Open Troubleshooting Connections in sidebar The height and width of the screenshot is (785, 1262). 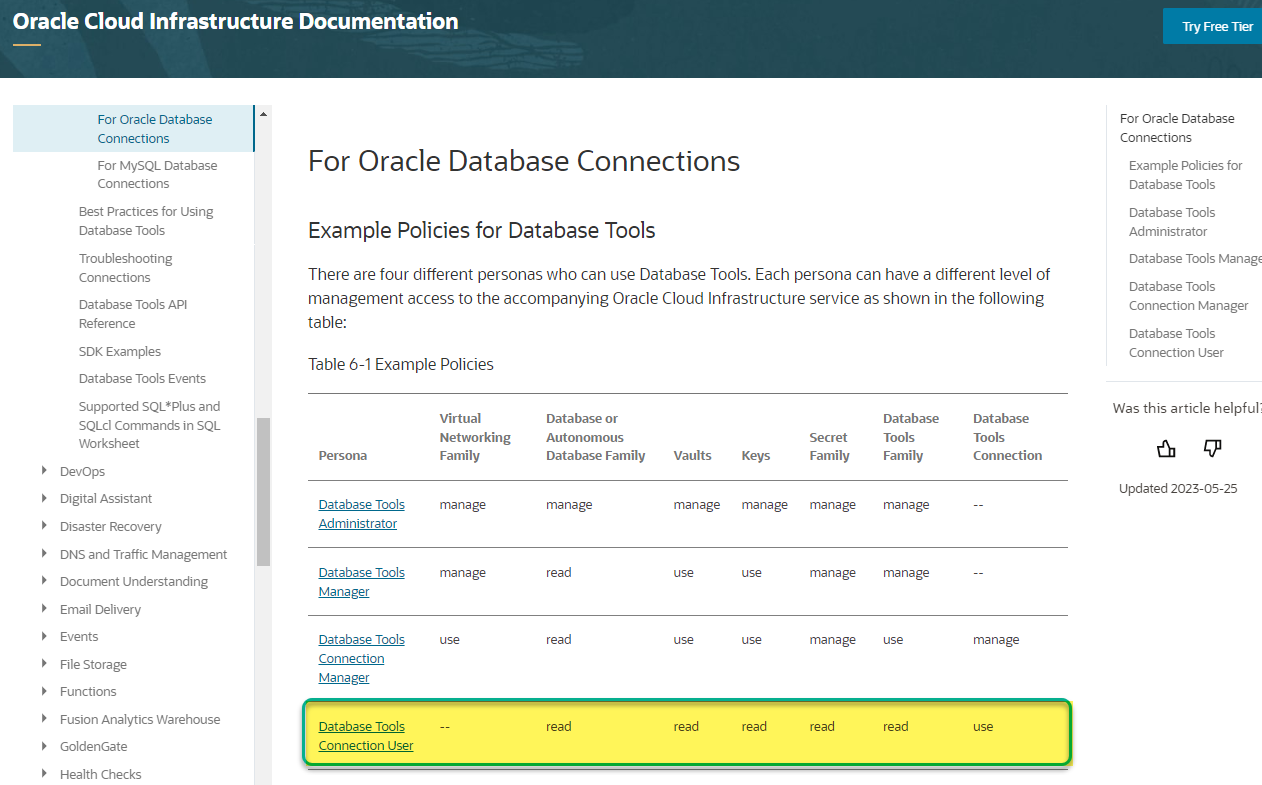(126, 268)
